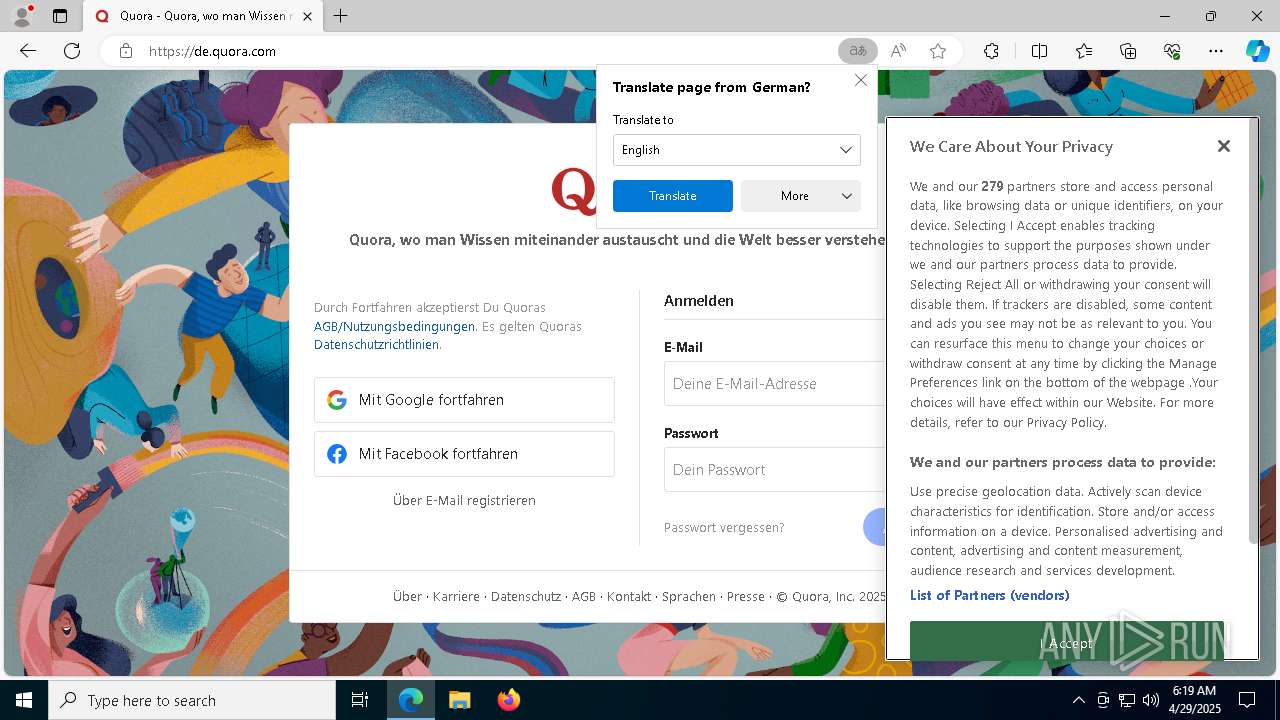The width and height of the screenshot is (1280, 720).
Task: Close the privacy consent panel
Action: pyautogui.click(x=1223, y=146)
